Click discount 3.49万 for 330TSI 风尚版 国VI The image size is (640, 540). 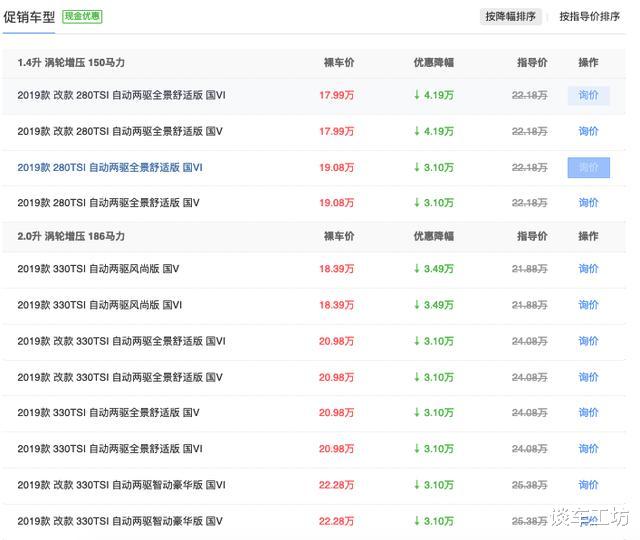click(x=433, y=305)
